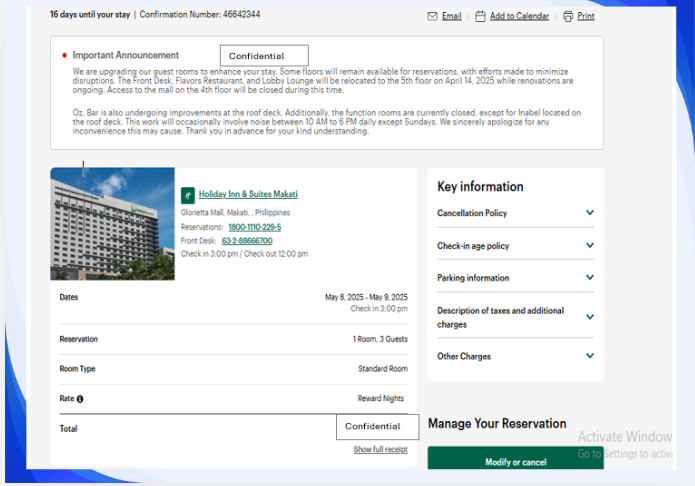Open the Email link

click(x=452, y=16)
